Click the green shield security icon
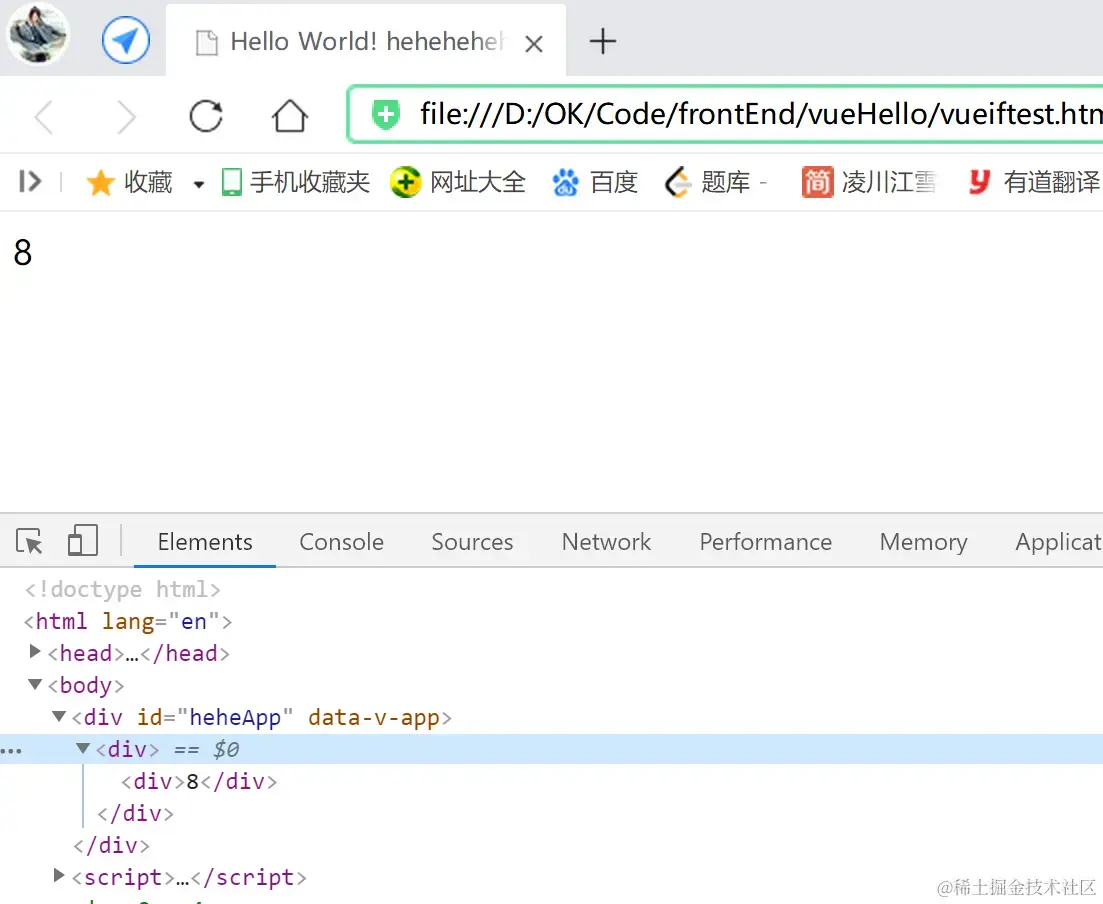The image size is (1103, 904). point(385,114)
